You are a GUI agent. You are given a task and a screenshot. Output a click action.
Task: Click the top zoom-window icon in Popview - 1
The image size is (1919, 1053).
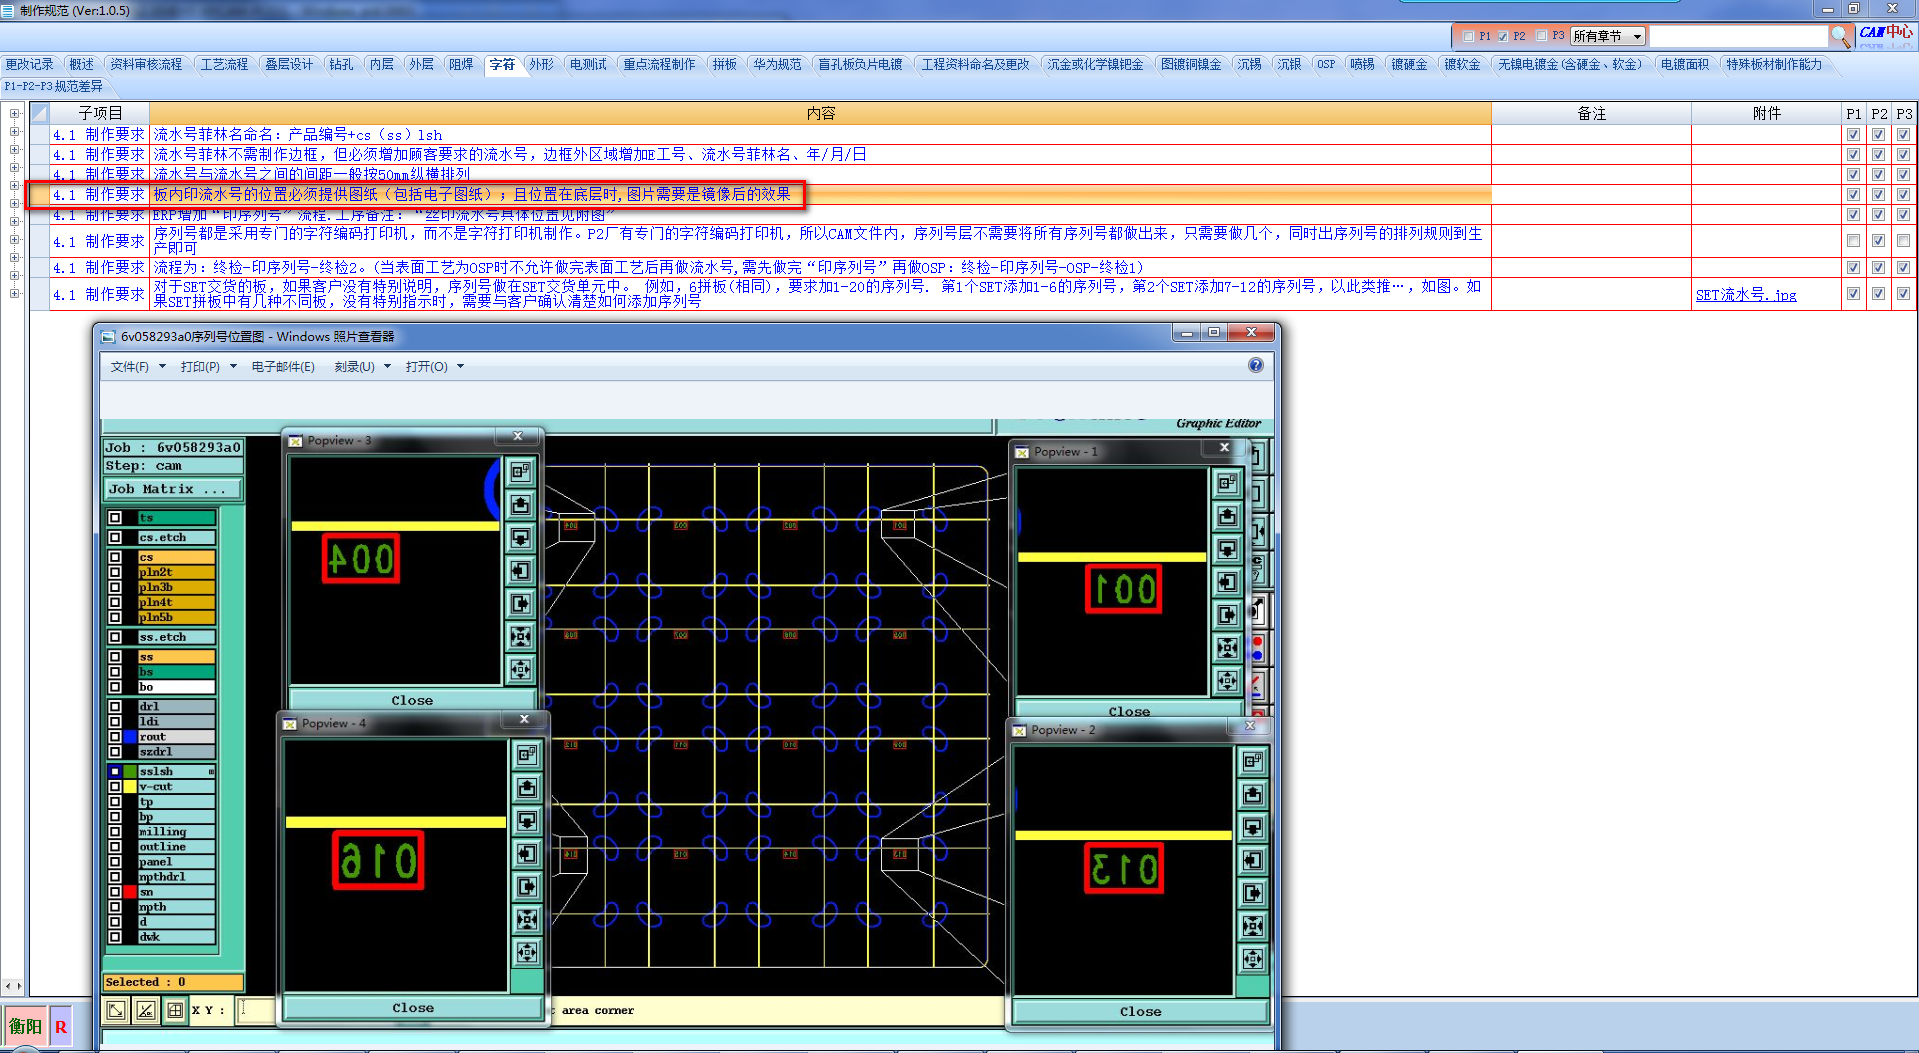tap(1227, 484)
